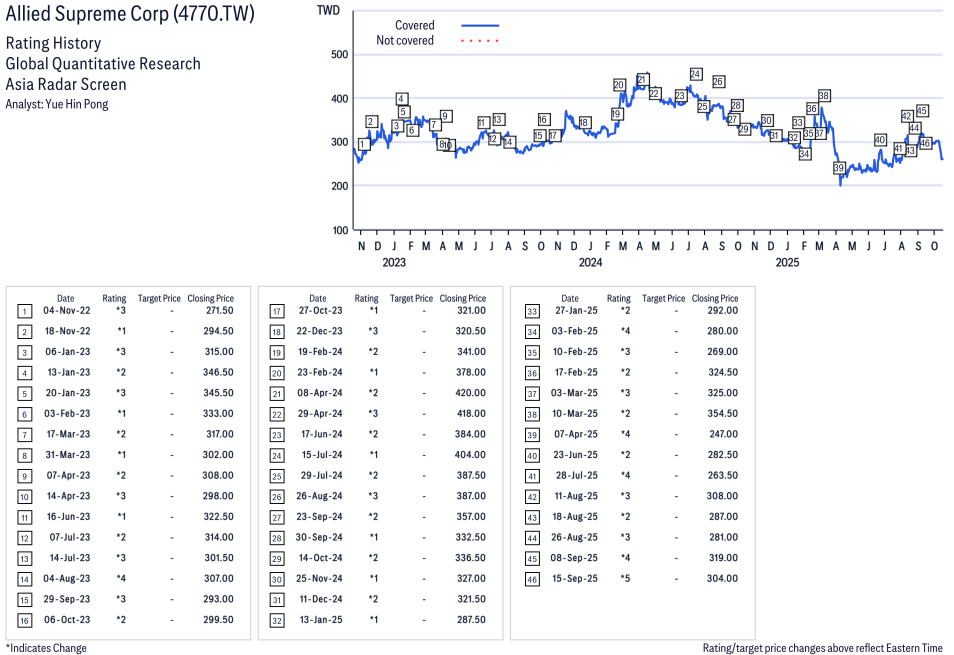
Task: Select chart marker 4 near early 2023
Action: click(401, 99)
